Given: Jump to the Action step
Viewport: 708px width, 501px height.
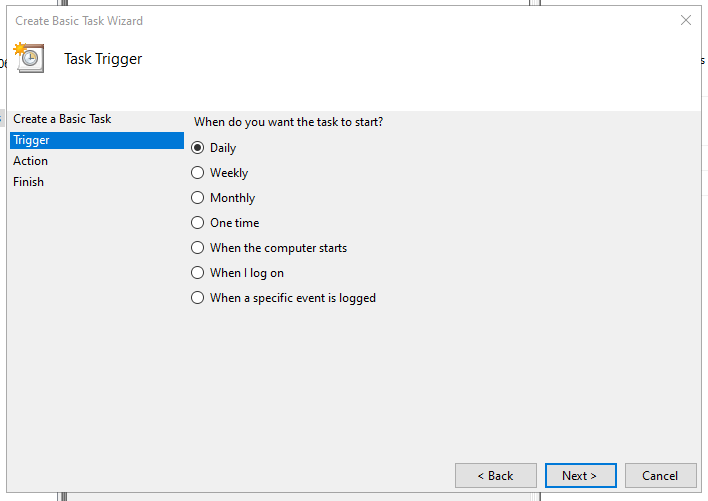Looking at the screenshot, I should pos(30,161).
